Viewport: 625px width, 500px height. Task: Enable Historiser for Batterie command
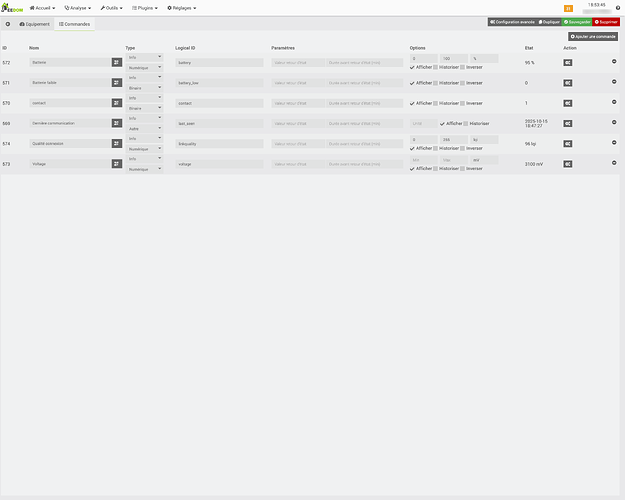point(435,67)
